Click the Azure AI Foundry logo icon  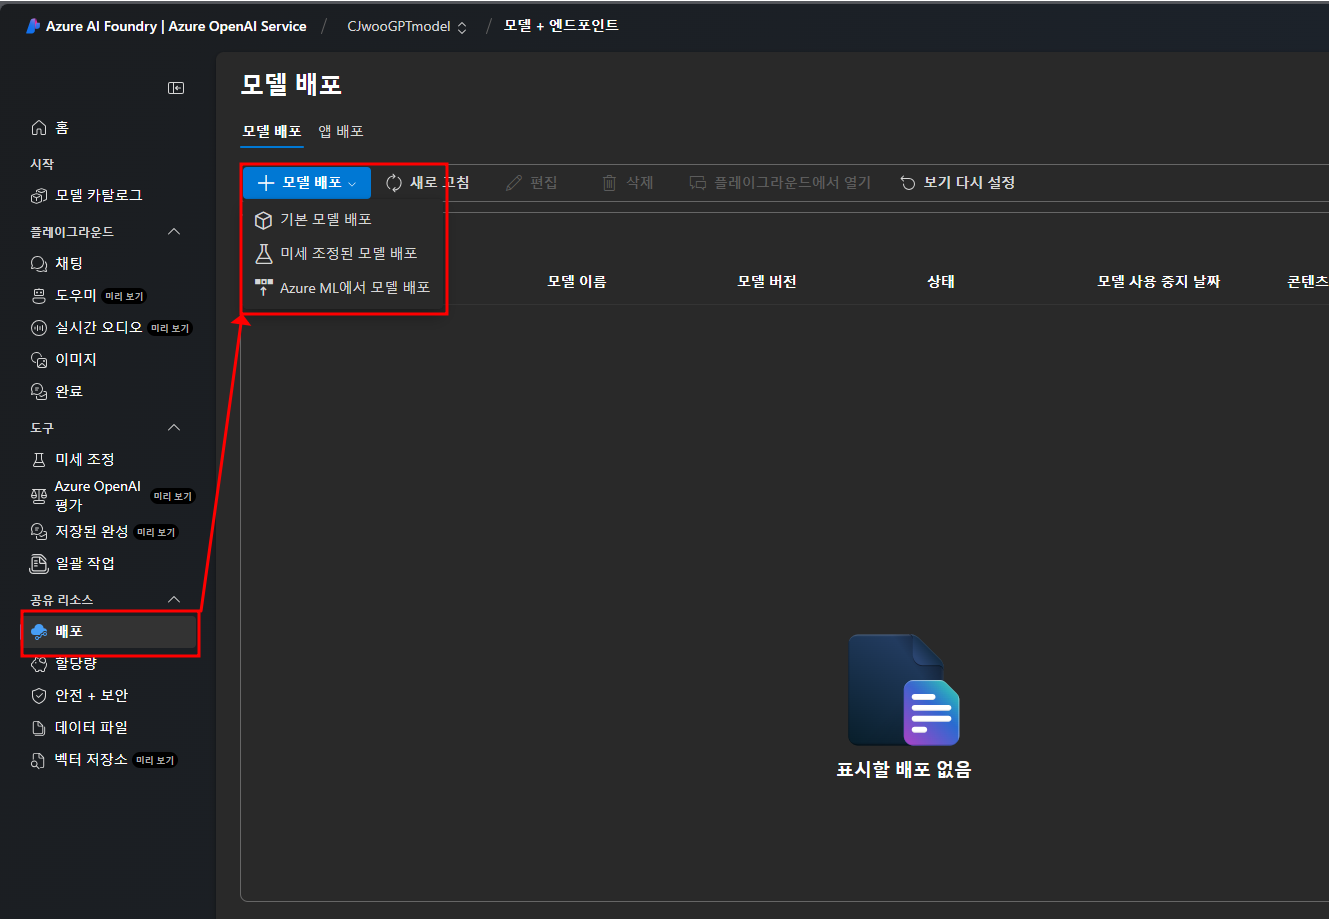coord(33,26)
